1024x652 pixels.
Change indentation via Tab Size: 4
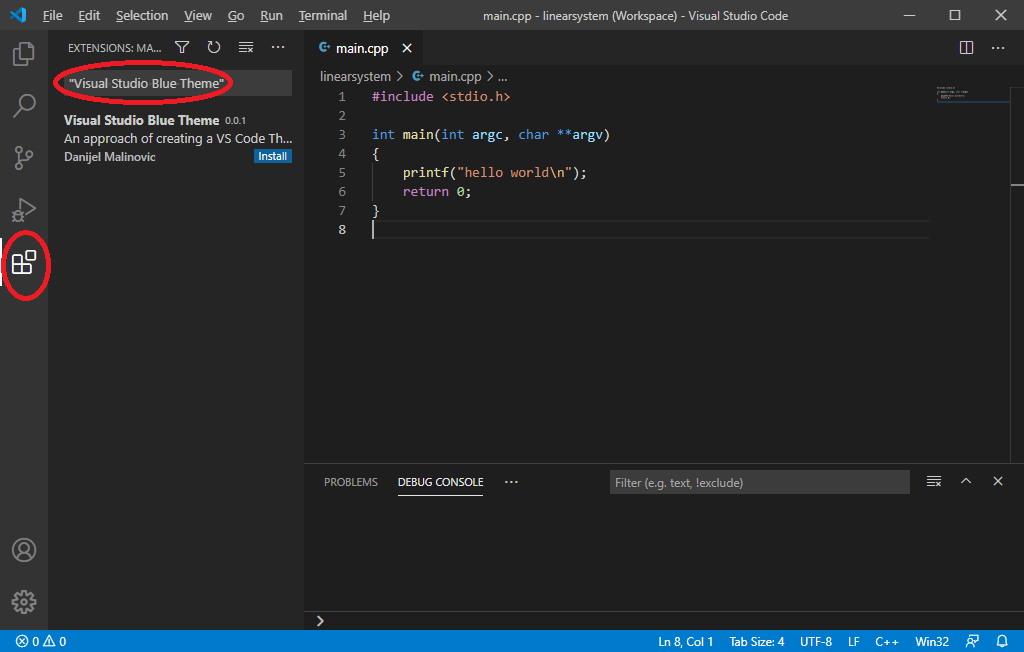point(757,642)
